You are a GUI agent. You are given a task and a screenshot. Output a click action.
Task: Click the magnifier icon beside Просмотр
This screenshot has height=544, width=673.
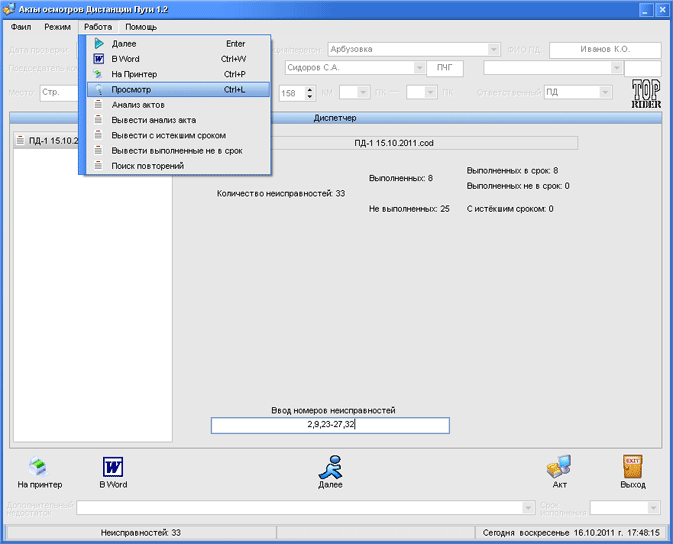coord(99,89)
